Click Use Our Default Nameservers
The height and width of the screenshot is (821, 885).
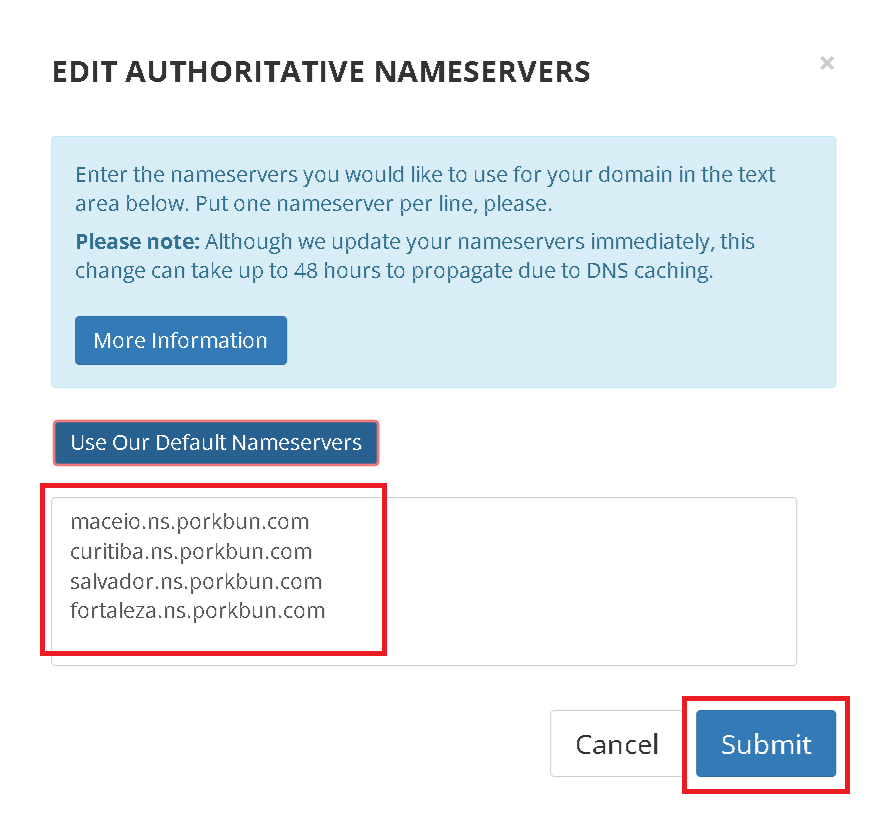pyautogui.click(x=216, y=443)
